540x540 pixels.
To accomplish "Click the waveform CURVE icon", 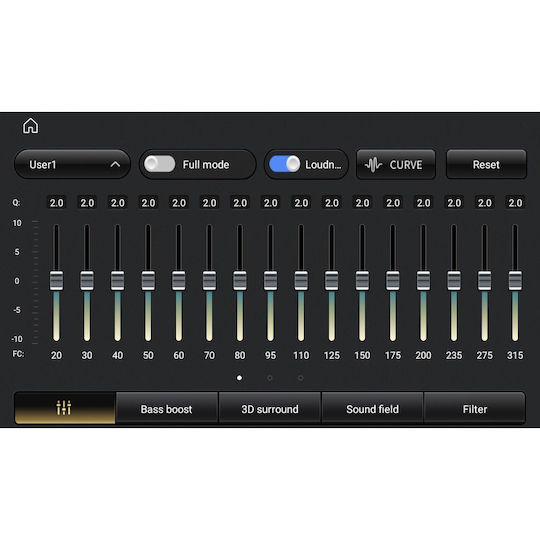I will click(x=373, y=165).
